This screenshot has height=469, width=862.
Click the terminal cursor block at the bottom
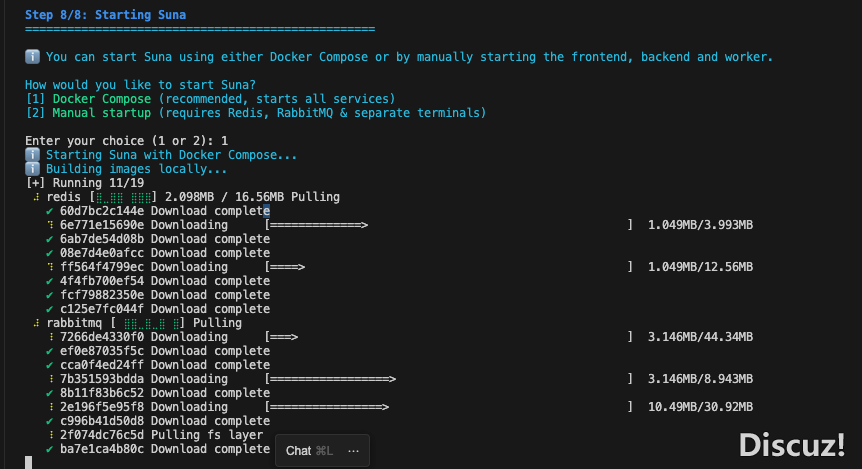(x=29, y=462)
